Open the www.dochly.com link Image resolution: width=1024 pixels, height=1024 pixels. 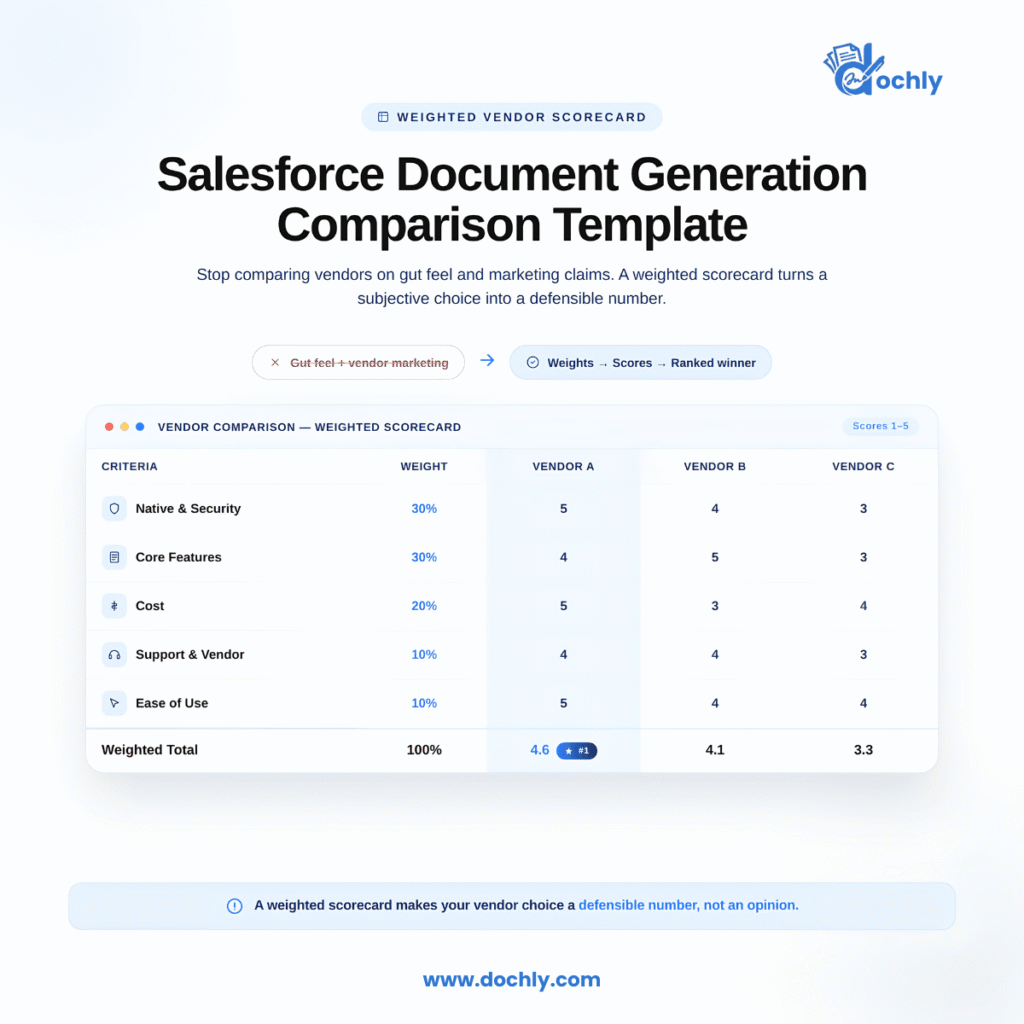pos(511,980)
